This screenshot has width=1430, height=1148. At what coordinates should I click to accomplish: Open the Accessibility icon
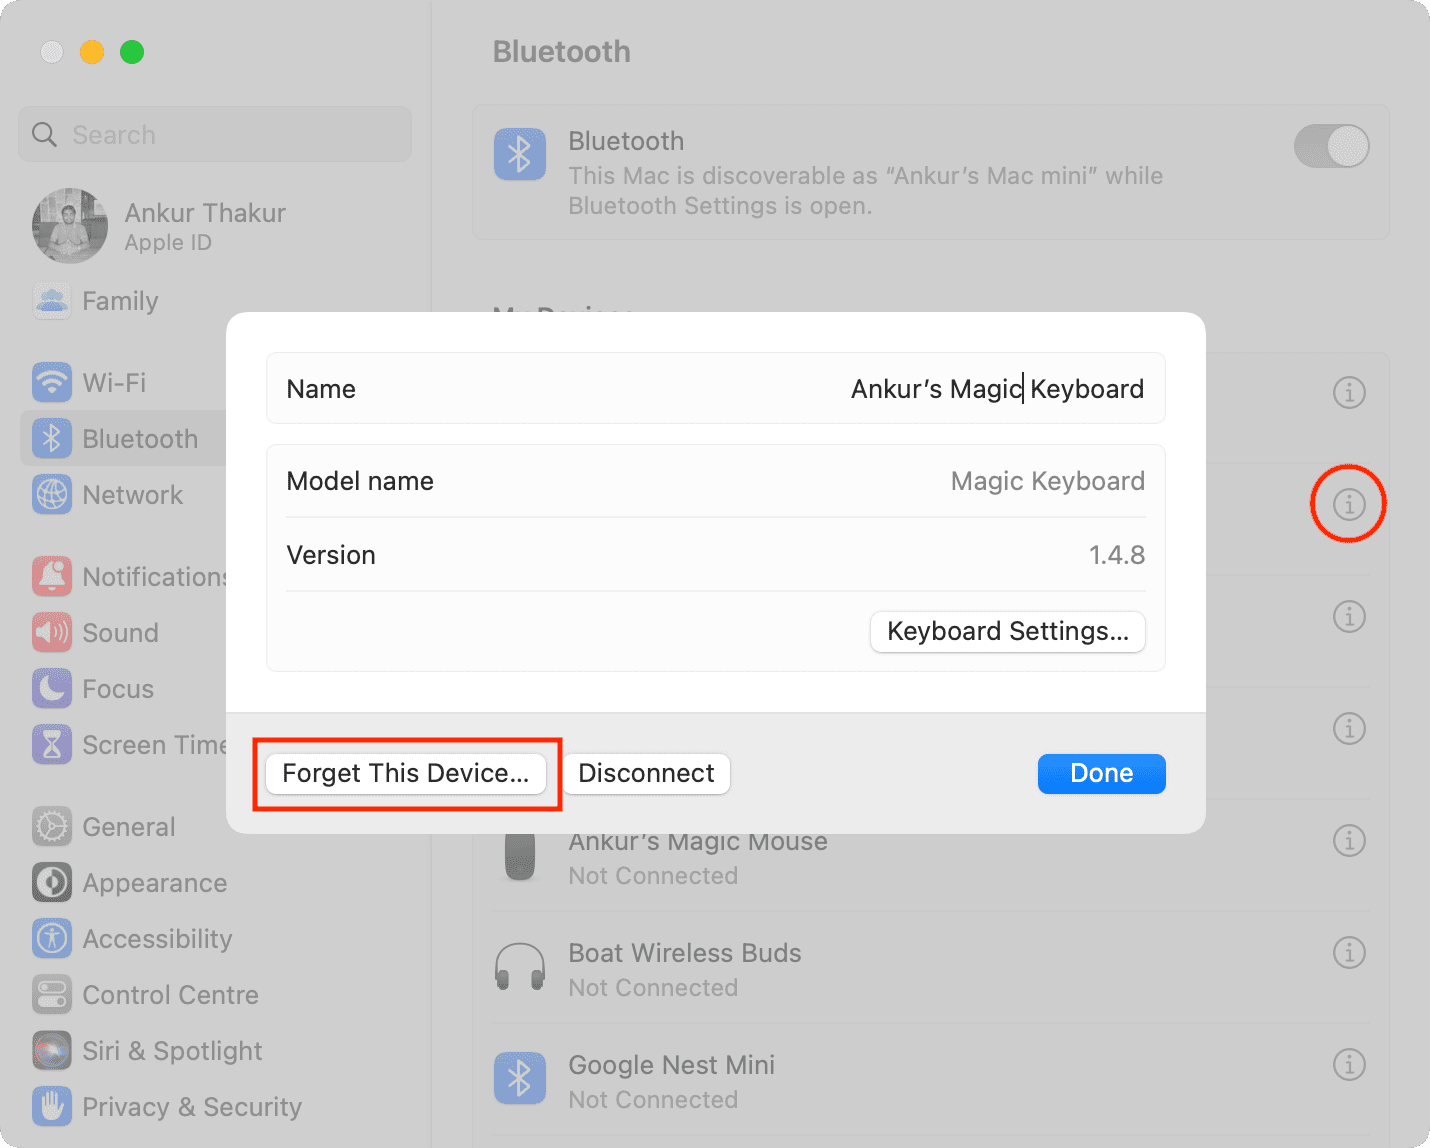click(x=52, y=938)
